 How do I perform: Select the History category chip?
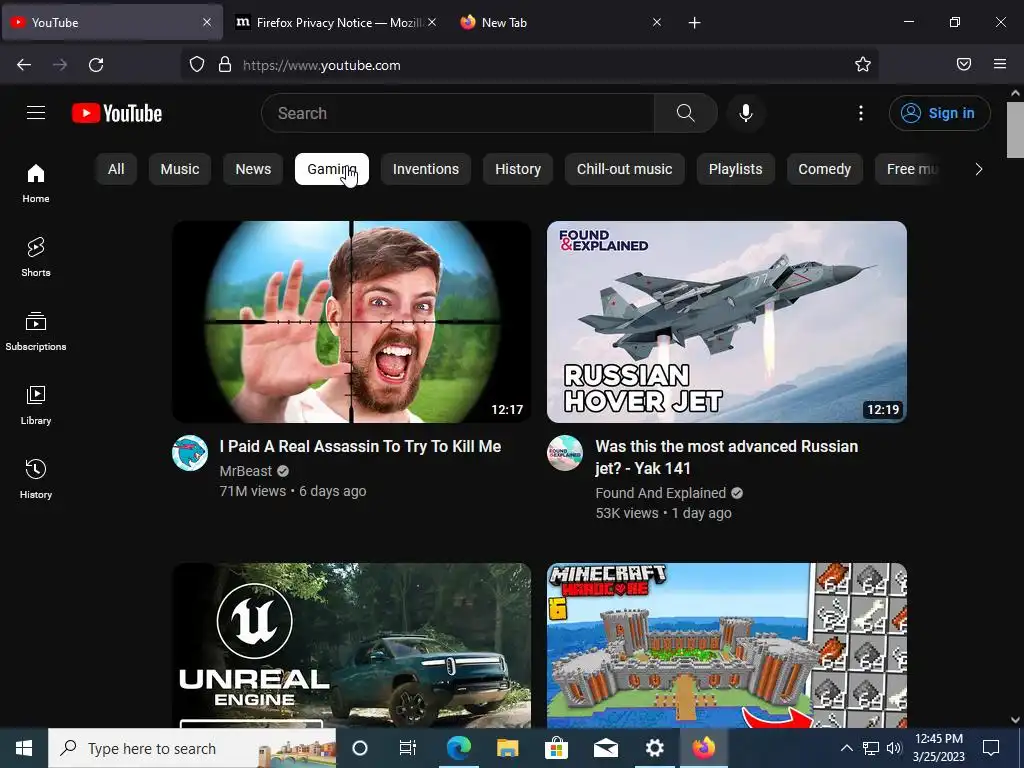518,169
